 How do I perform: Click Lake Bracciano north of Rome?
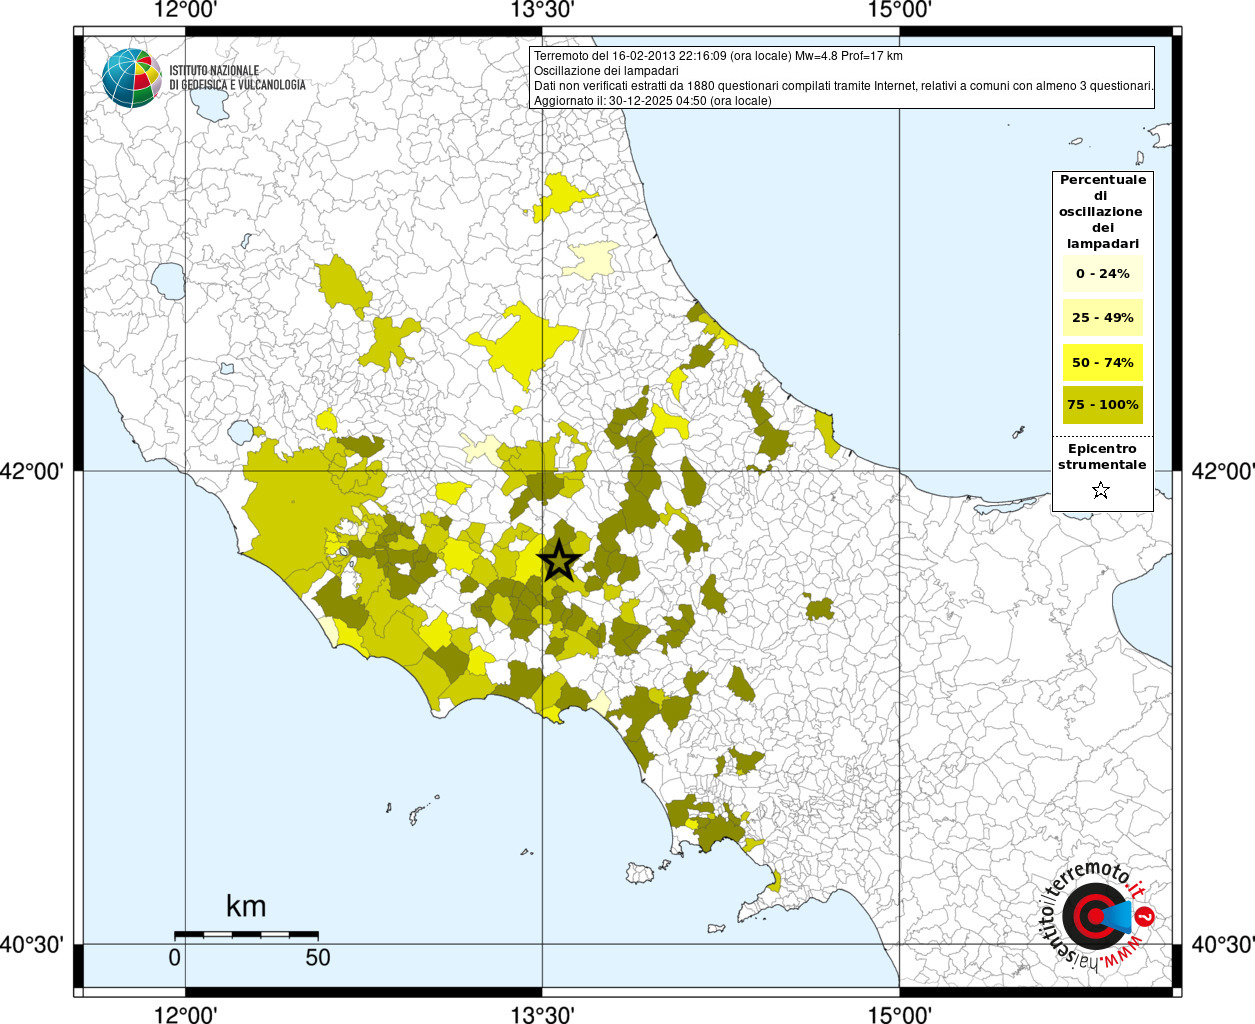click(x=241, y=432)
